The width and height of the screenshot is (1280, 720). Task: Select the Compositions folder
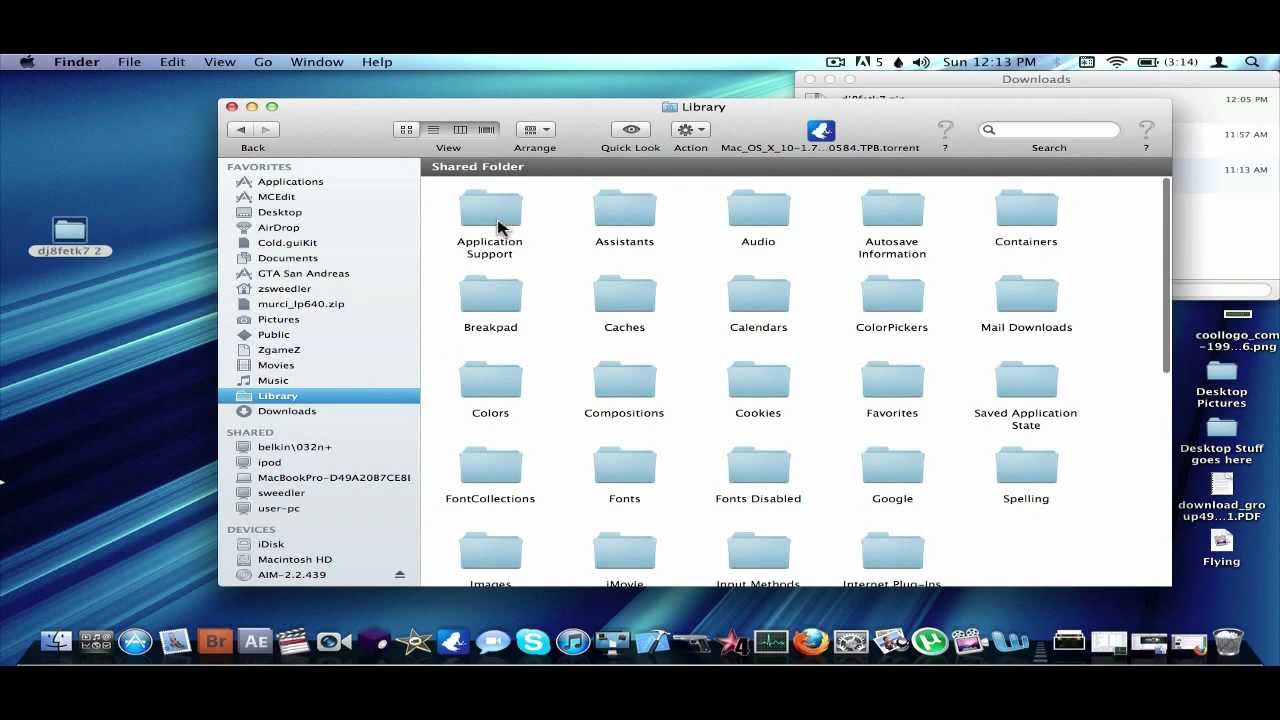[x=625, y=390]
